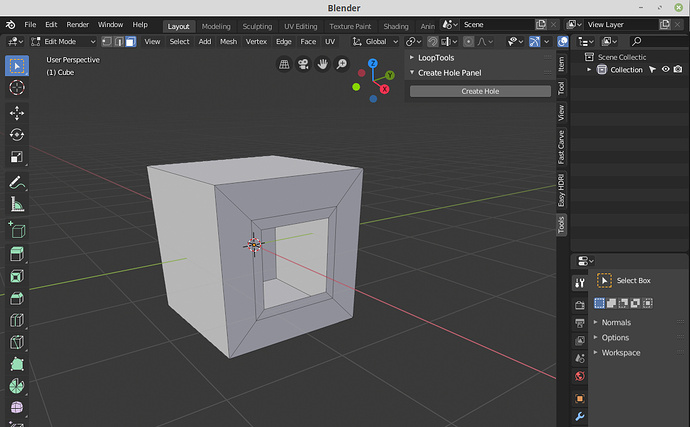Open Global transform orientation dropdown
This screenshot has height=427, width=690.
coord(375,41)
